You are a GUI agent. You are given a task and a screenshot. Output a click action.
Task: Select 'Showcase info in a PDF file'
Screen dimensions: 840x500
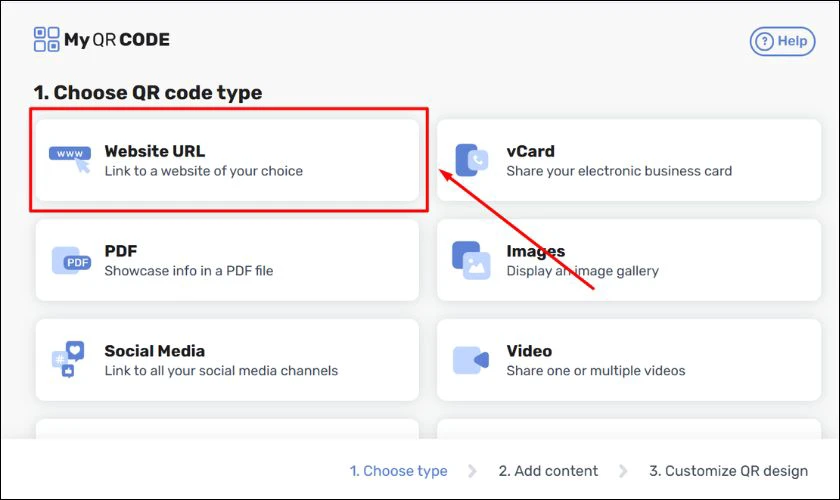[x=189, y=271]
